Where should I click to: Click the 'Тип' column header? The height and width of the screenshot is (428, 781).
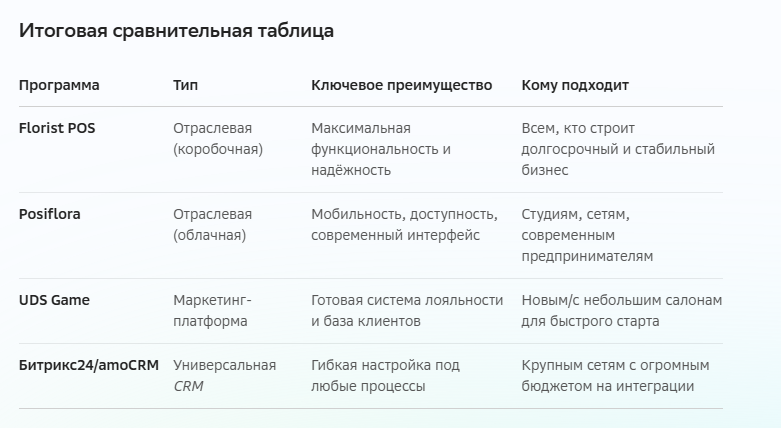click(185, 85)
